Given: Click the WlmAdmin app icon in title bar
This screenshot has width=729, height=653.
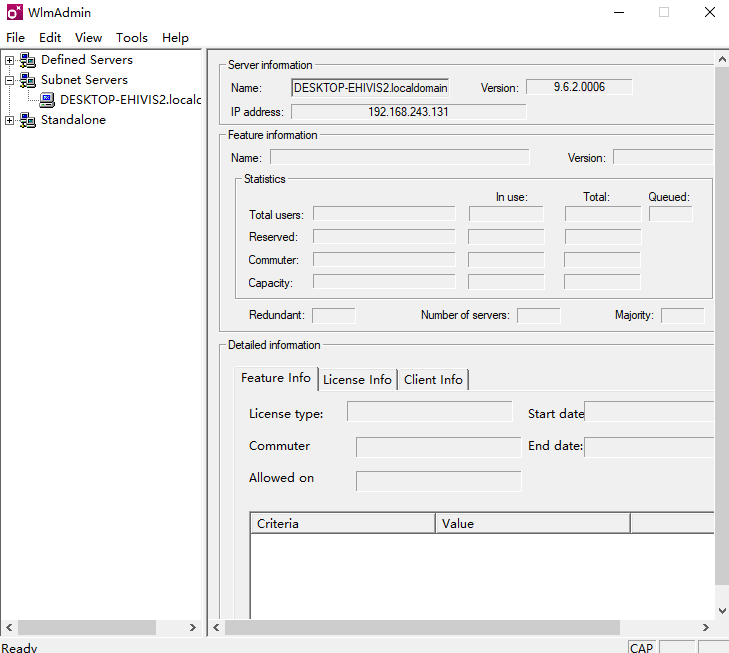Looking at the screenshot, I should pyautogui.click(x=13, y=13).
